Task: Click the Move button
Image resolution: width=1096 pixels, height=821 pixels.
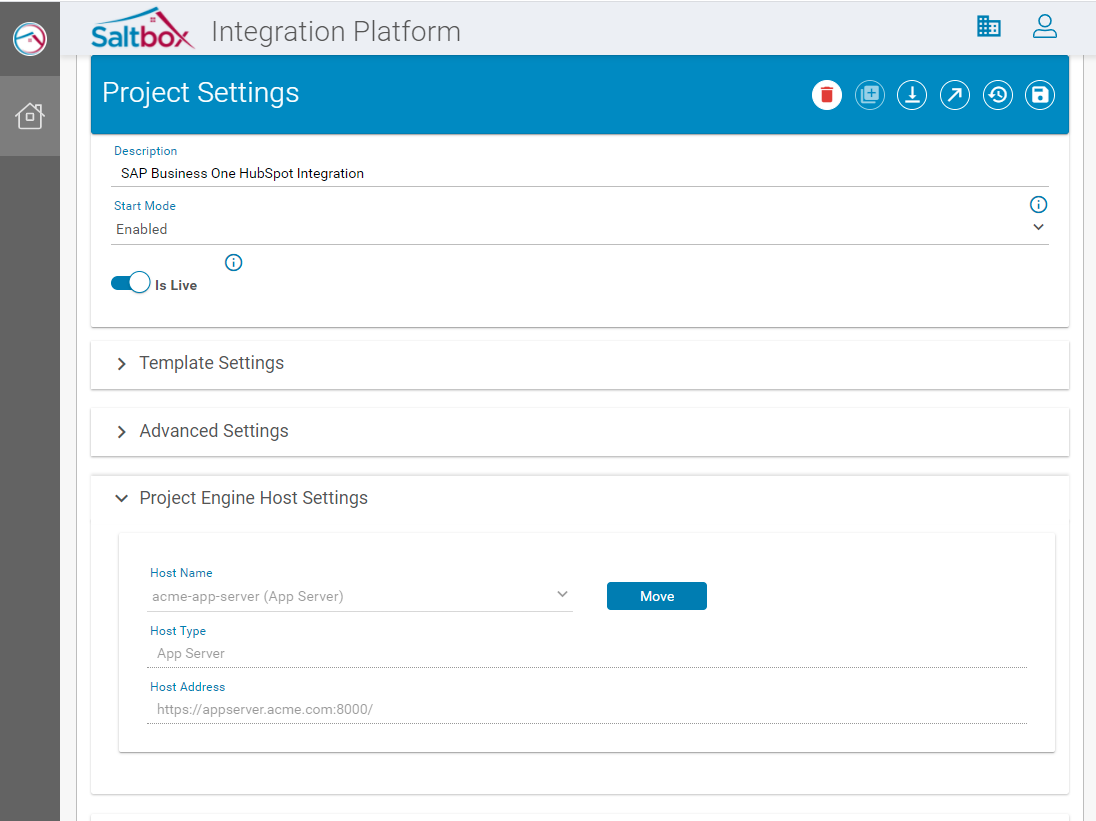Action: tap(656, 596)
